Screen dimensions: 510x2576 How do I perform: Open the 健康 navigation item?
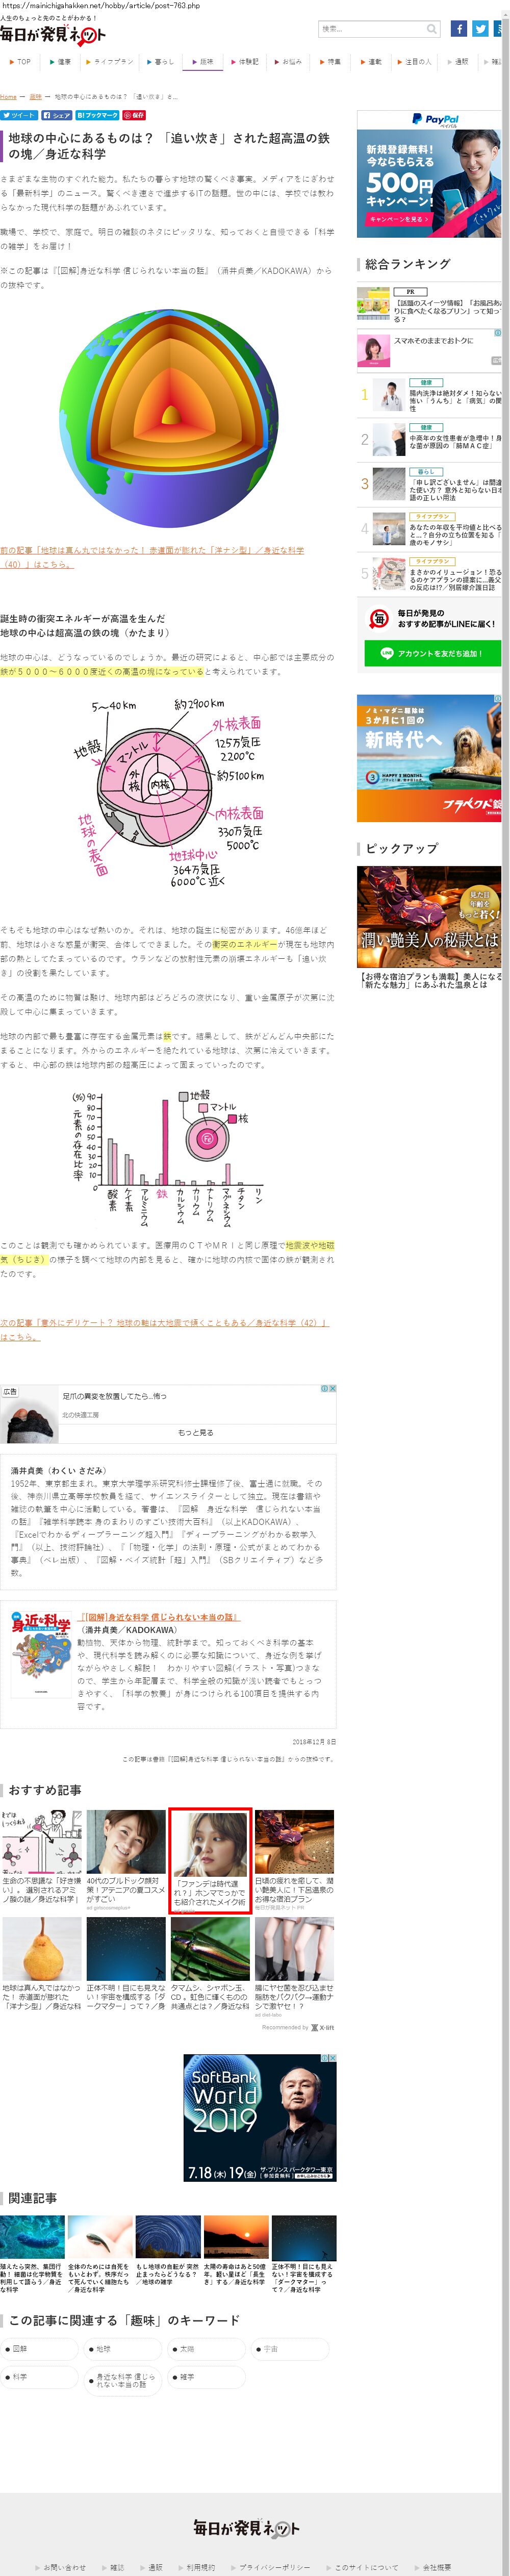(60, 62)
